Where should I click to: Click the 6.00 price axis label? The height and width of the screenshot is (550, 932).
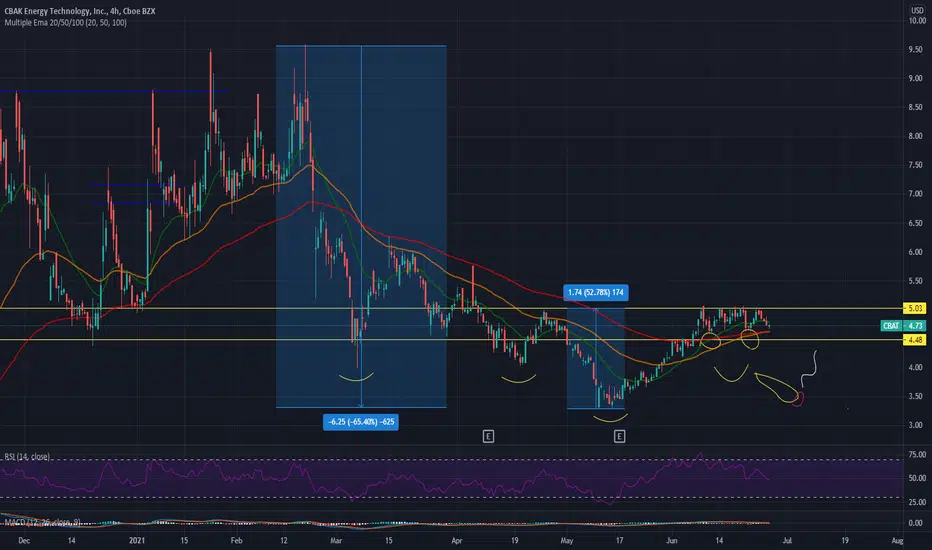[915, 252]
